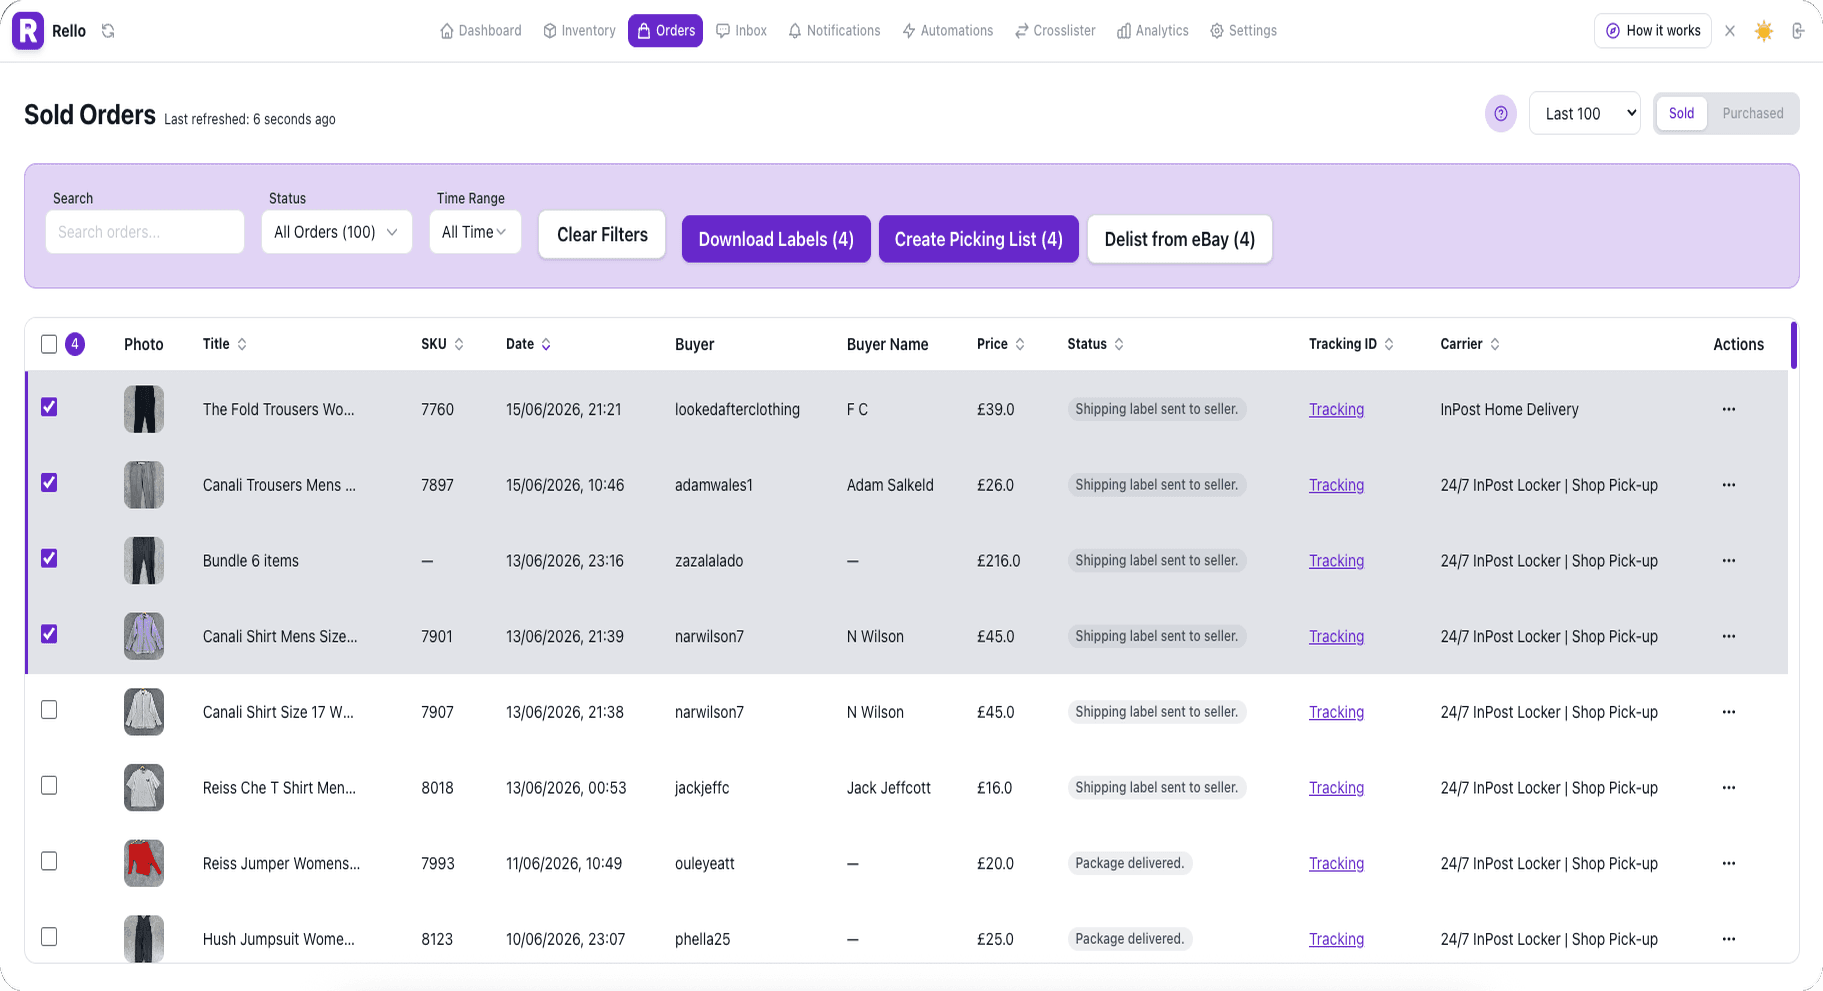Viewport: 1823px width, 991px height.
Task: Sort by SKU column arrows
Action: click(x=459, y=344)
